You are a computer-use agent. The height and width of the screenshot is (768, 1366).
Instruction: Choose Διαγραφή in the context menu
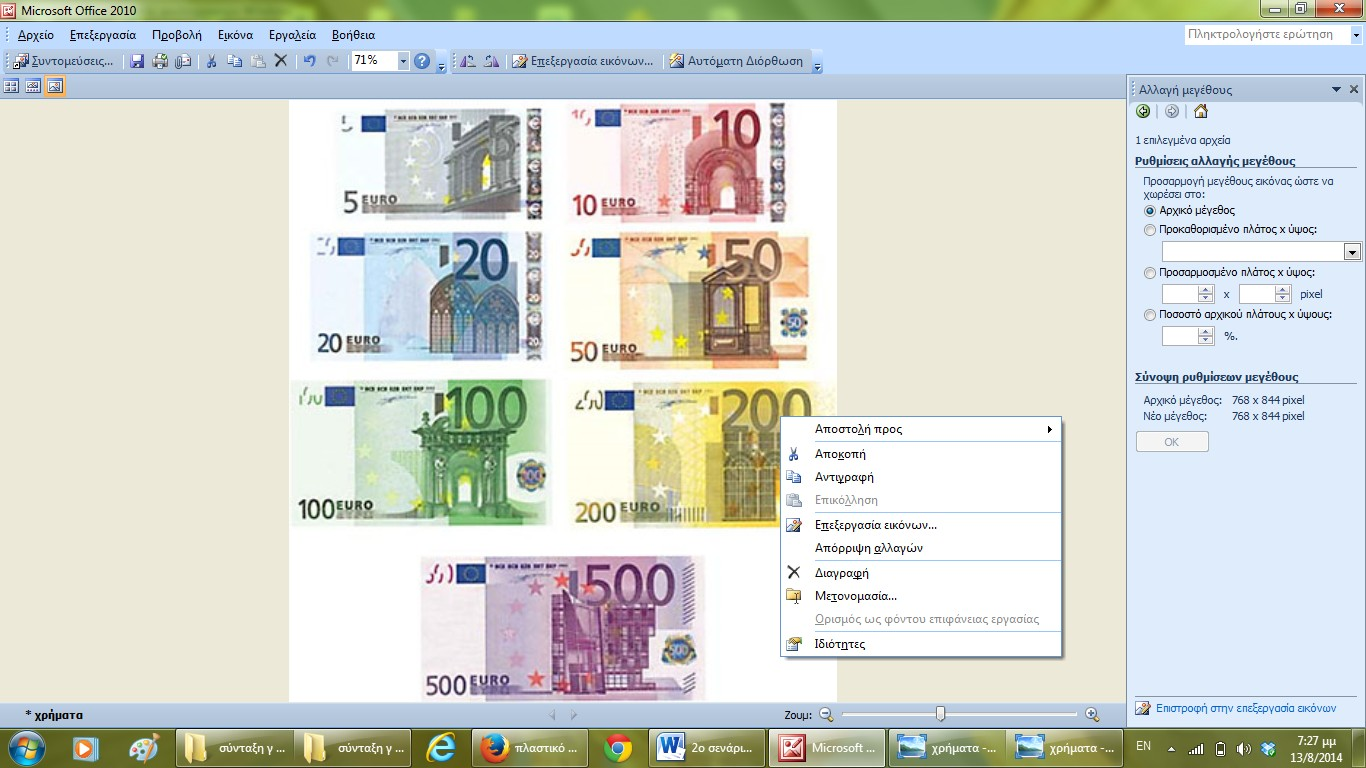921,573
